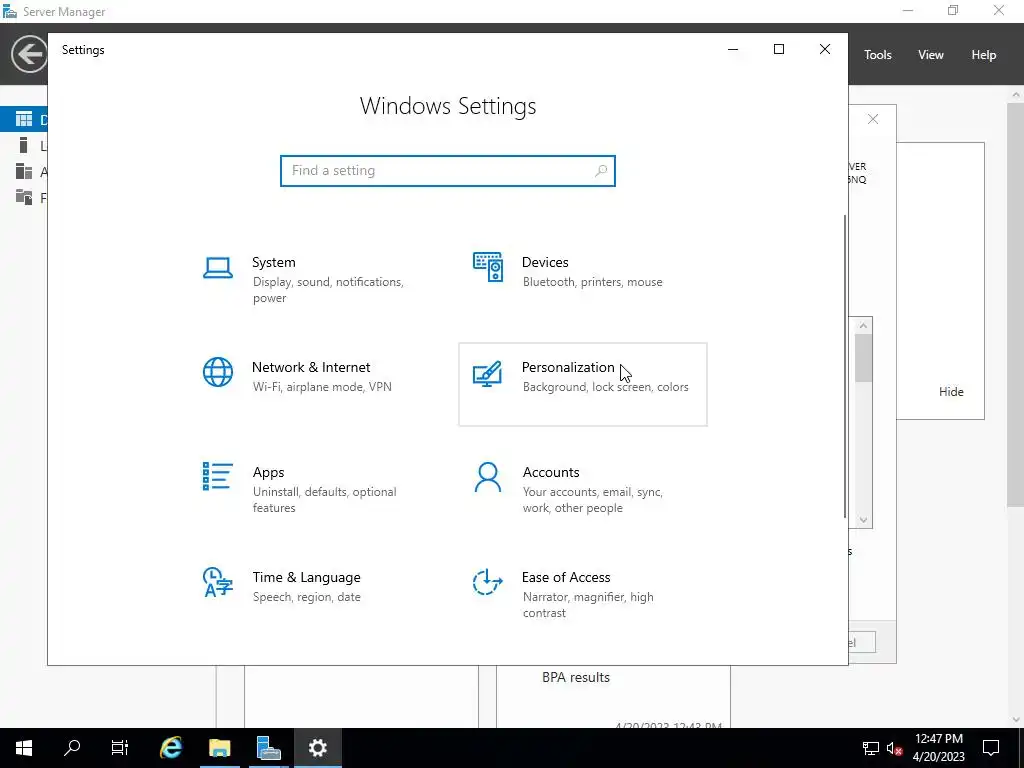Click the Apps list icon

click(217, 476)
